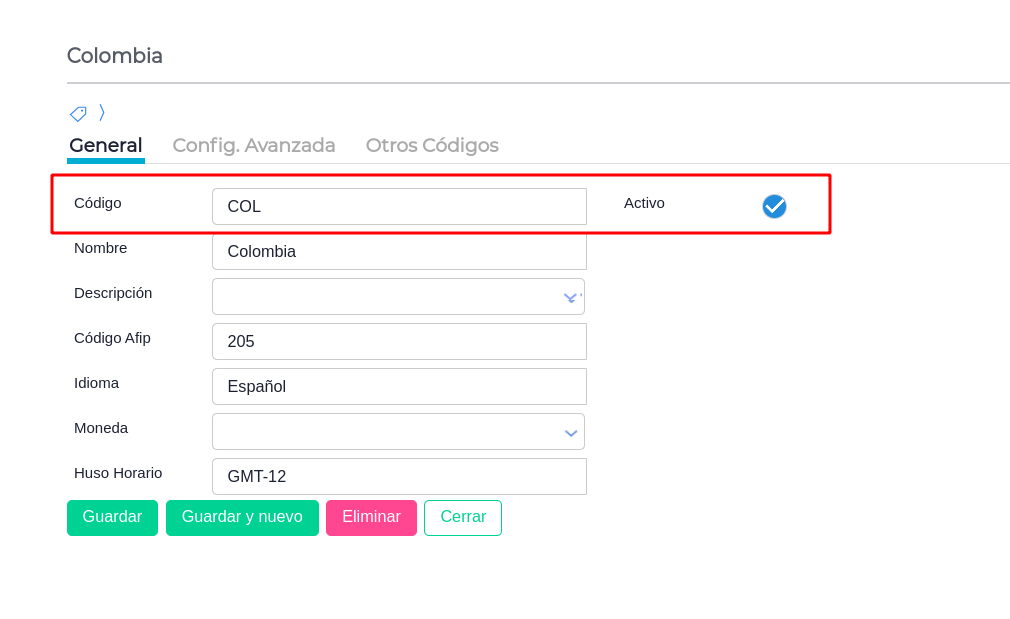1010x619 pixels.
Task: Click the Colombia page title
Action: tap(115, 56)
